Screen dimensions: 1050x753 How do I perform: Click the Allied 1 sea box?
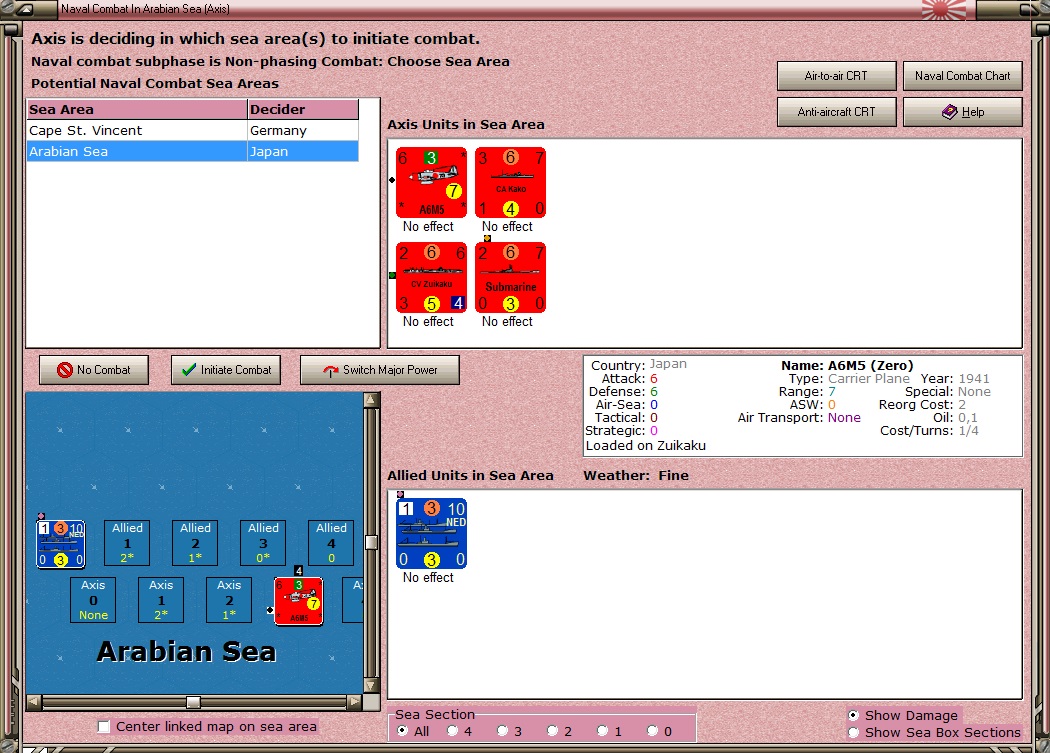pos(127,543)
